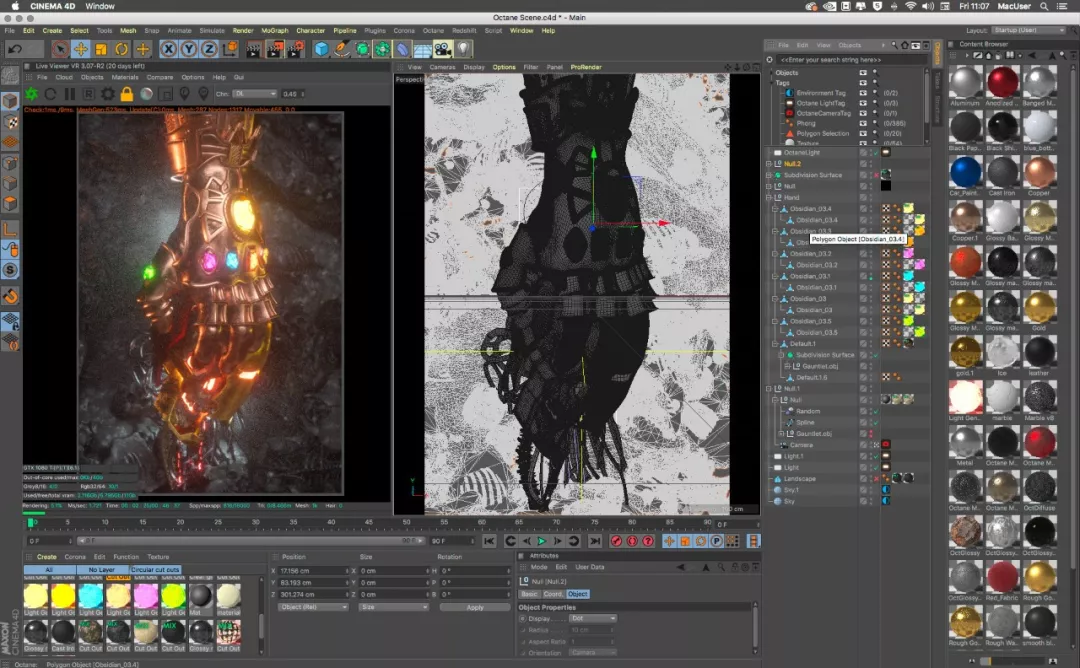Viewport: 1080px width, 668px height.
Task: Open the Object (Rel) coordinate dropdown
Action: tap(314, 607)
